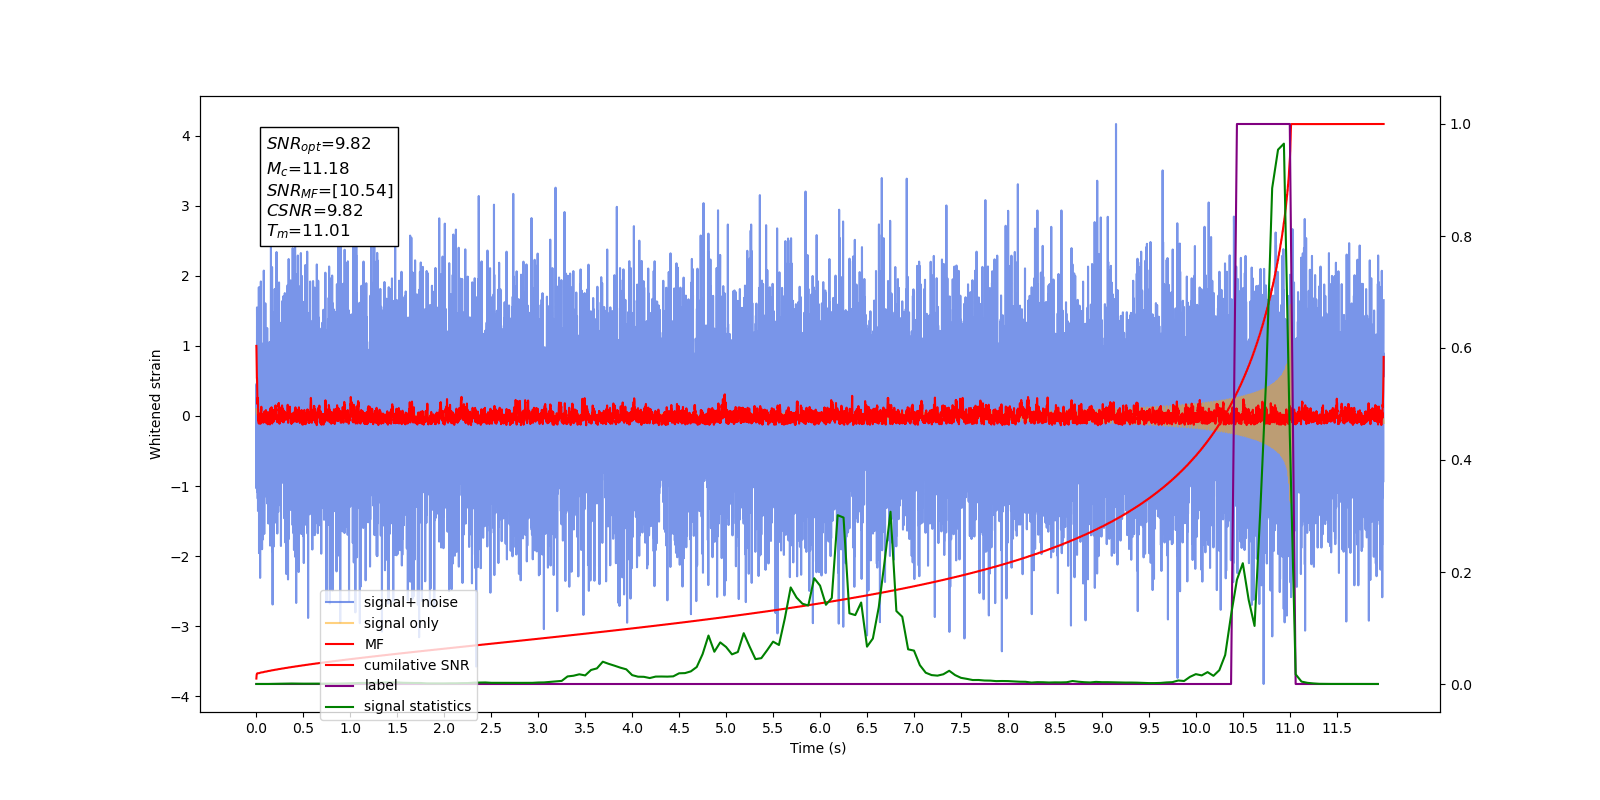The image size is (1600, 800).
Task: Click the red line sample beside "cumilative SNR"
Action: pyautogui.click(x=340, y=665)
